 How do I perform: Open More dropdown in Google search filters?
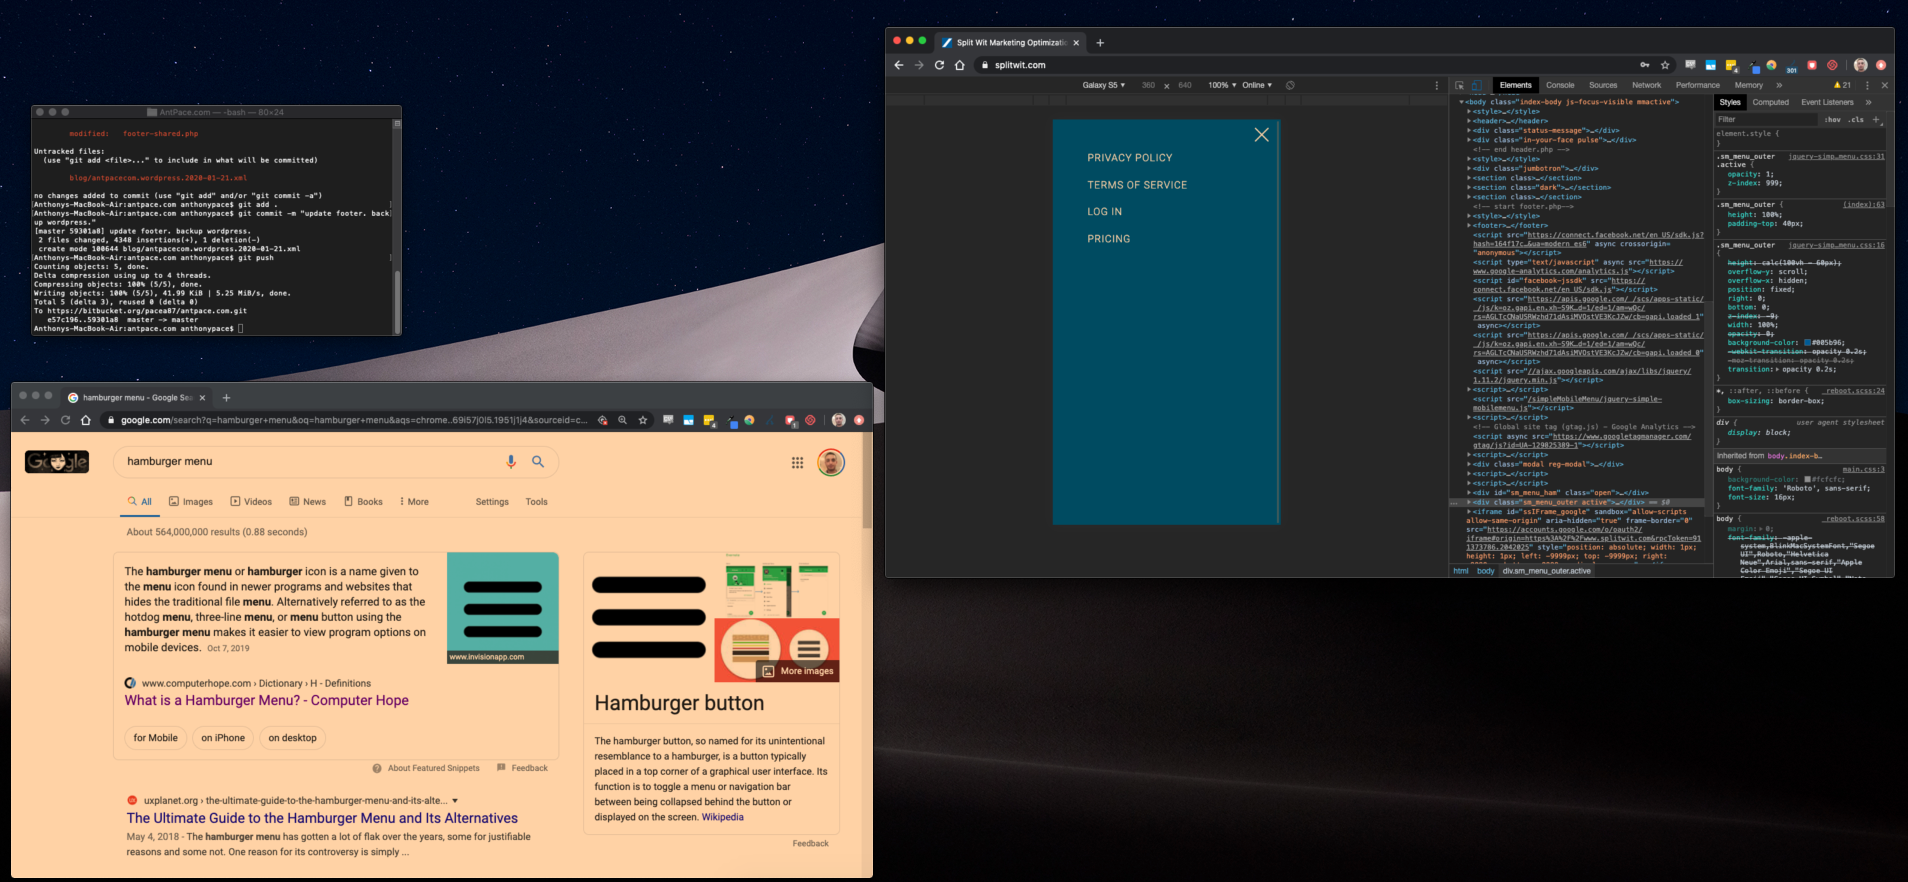[x=414, y=502]
